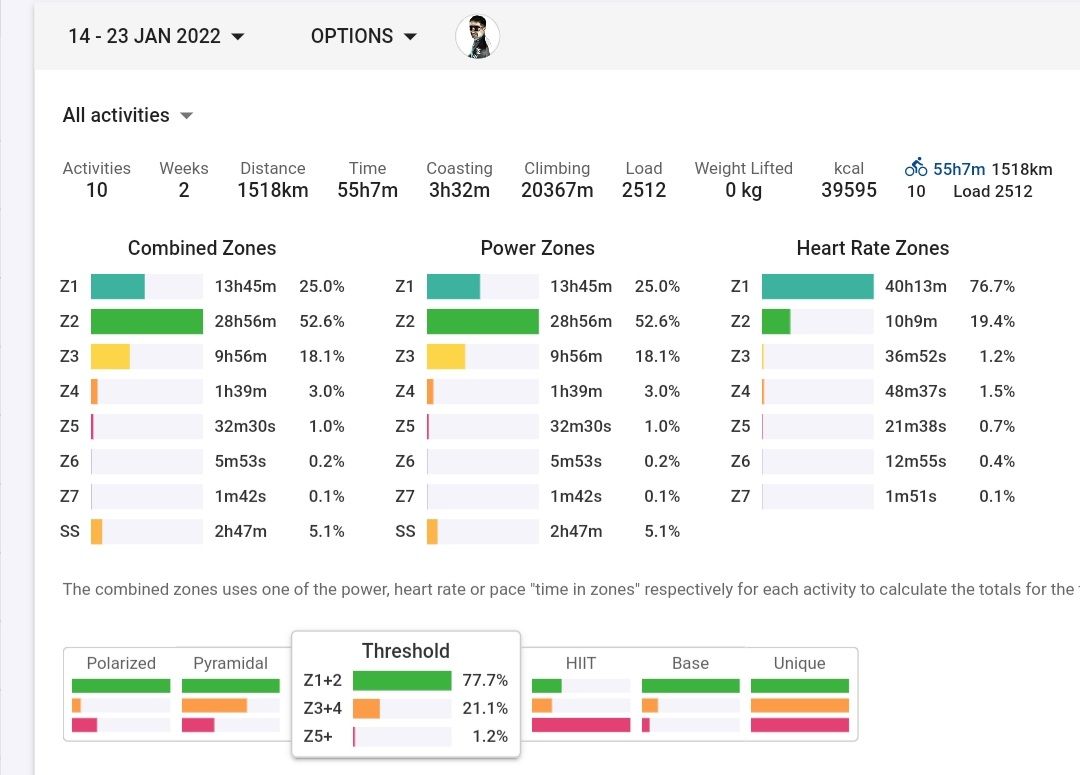Click the Combined Zones SS sweet spot bar
This screenshot has width=1080, height=775.
point(97,531)
